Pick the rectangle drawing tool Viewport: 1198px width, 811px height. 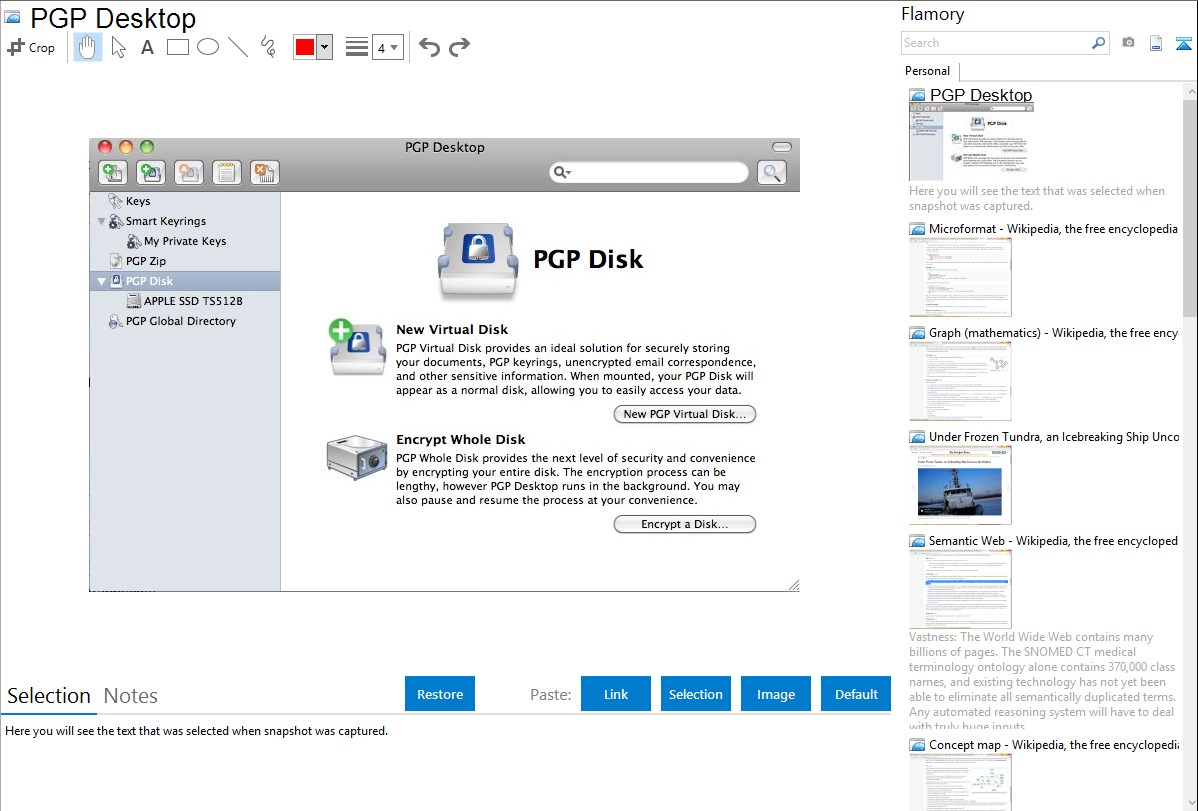pos(178,47)
